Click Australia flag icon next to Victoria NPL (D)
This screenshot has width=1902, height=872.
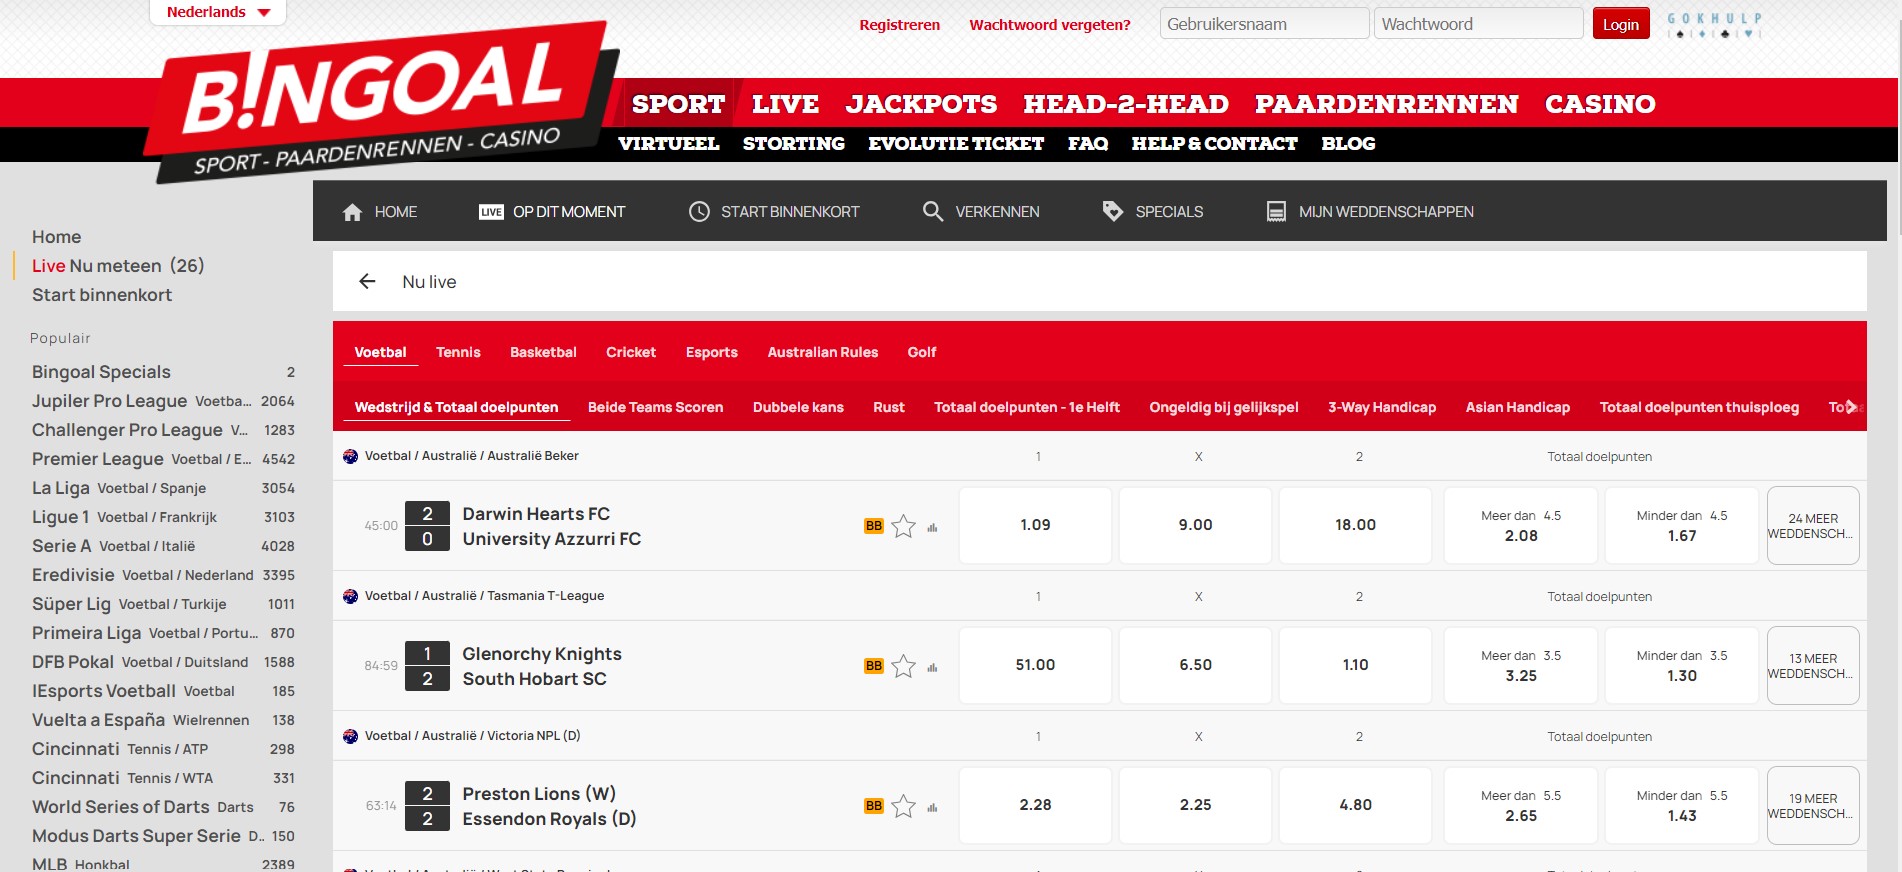(350, 736)
